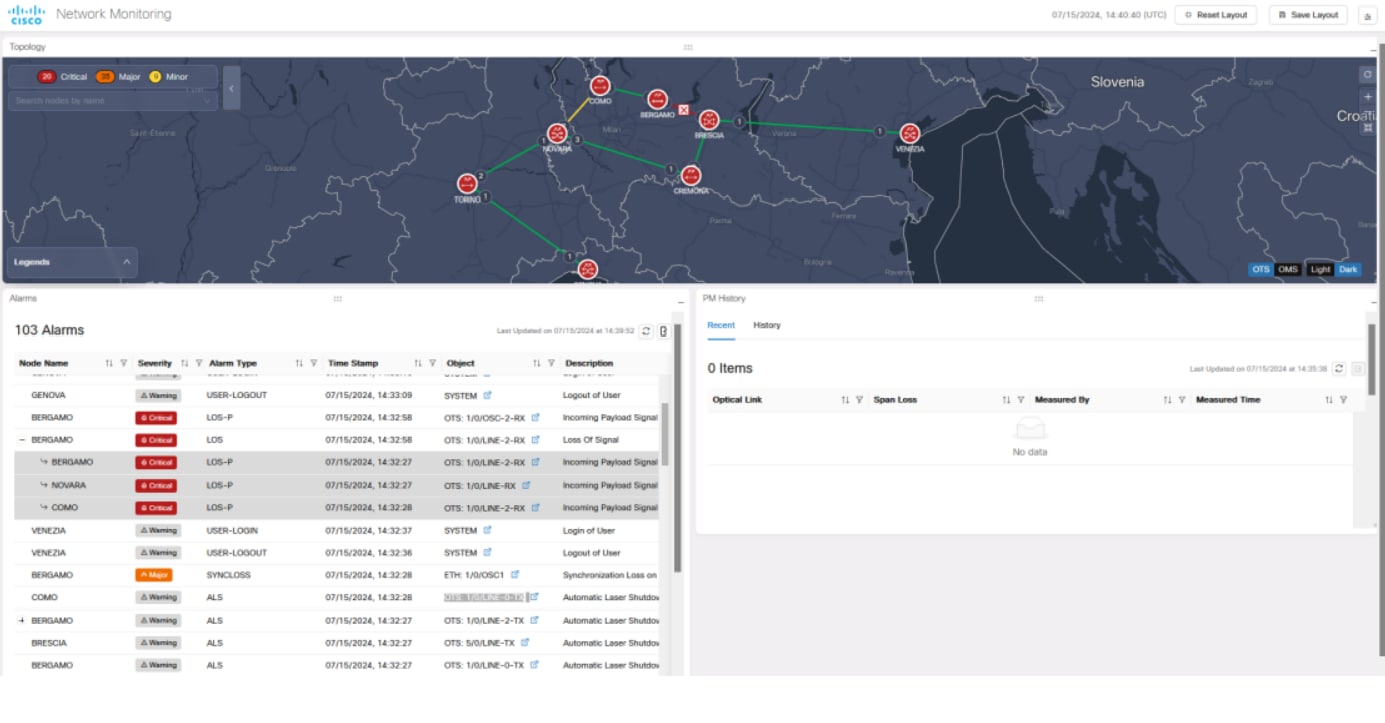
Task: Minimize the PM History panel
Action: pos(1372,301)
